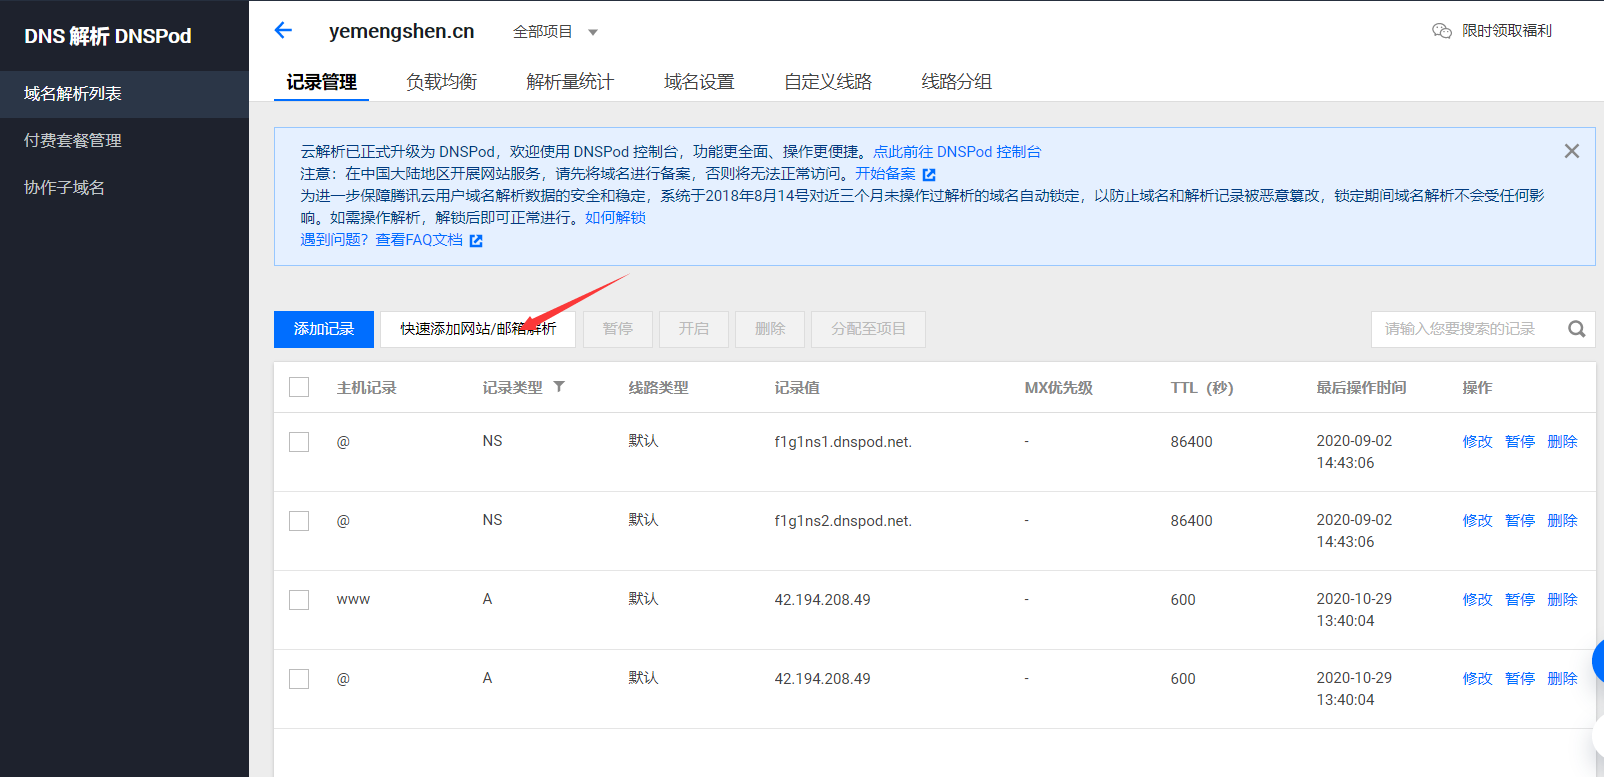Image resolution: width=1604 pixels, height=777 pixels.
Task: Open the 如何解锁 help link
Action: pos(615,218)
